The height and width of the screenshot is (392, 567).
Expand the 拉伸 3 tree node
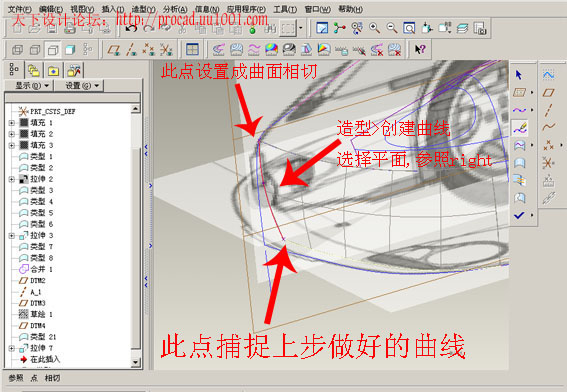click(x=12, y=236)
